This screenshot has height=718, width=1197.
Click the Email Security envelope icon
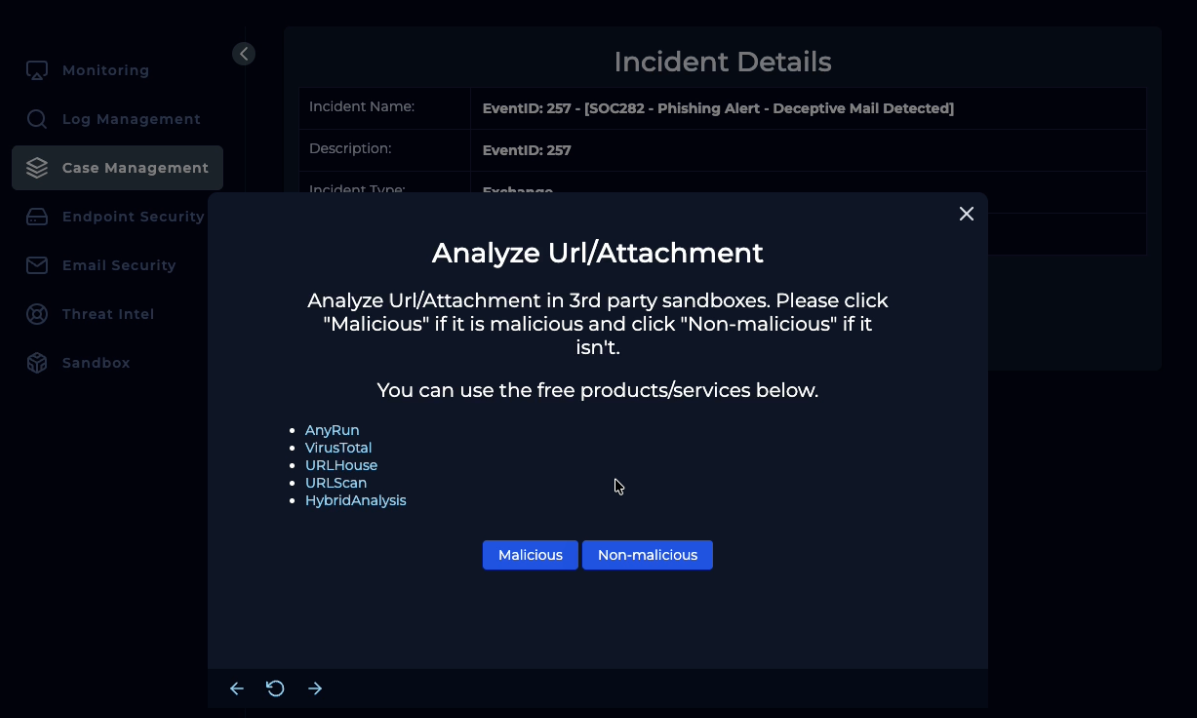37,266
